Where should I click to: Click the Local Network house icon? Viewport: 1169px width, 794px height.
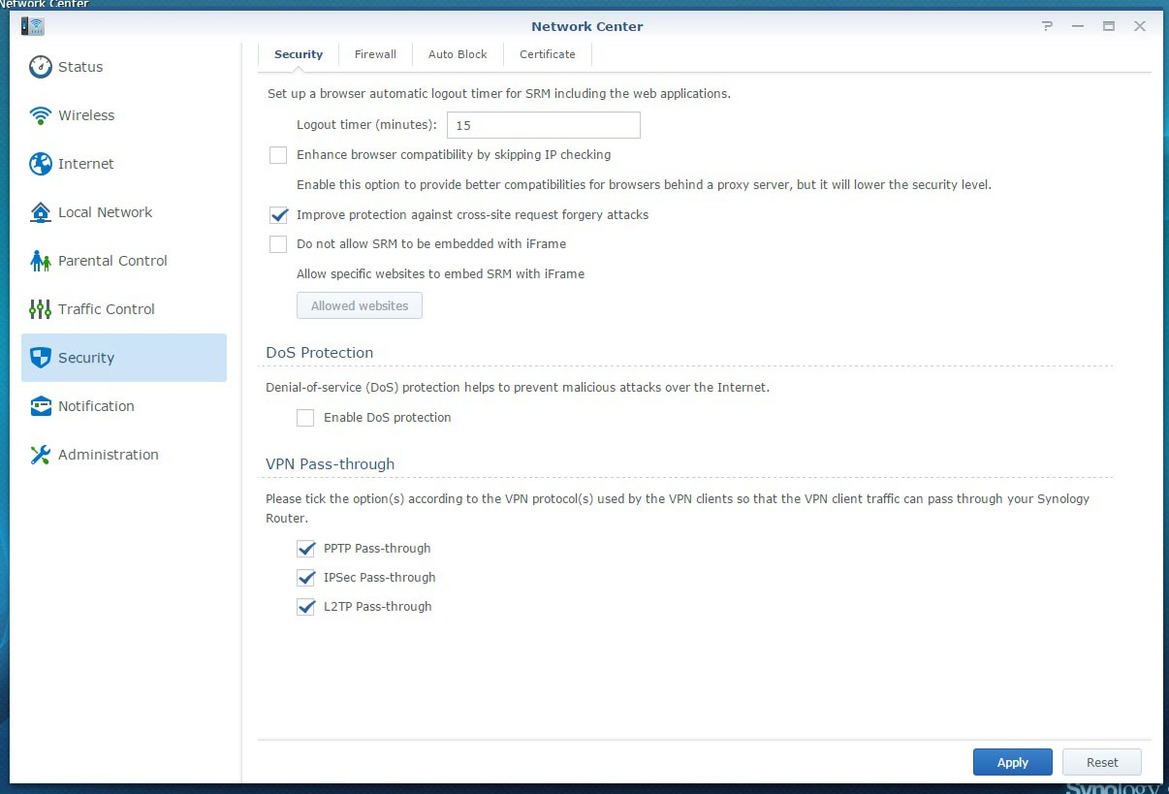40,212
